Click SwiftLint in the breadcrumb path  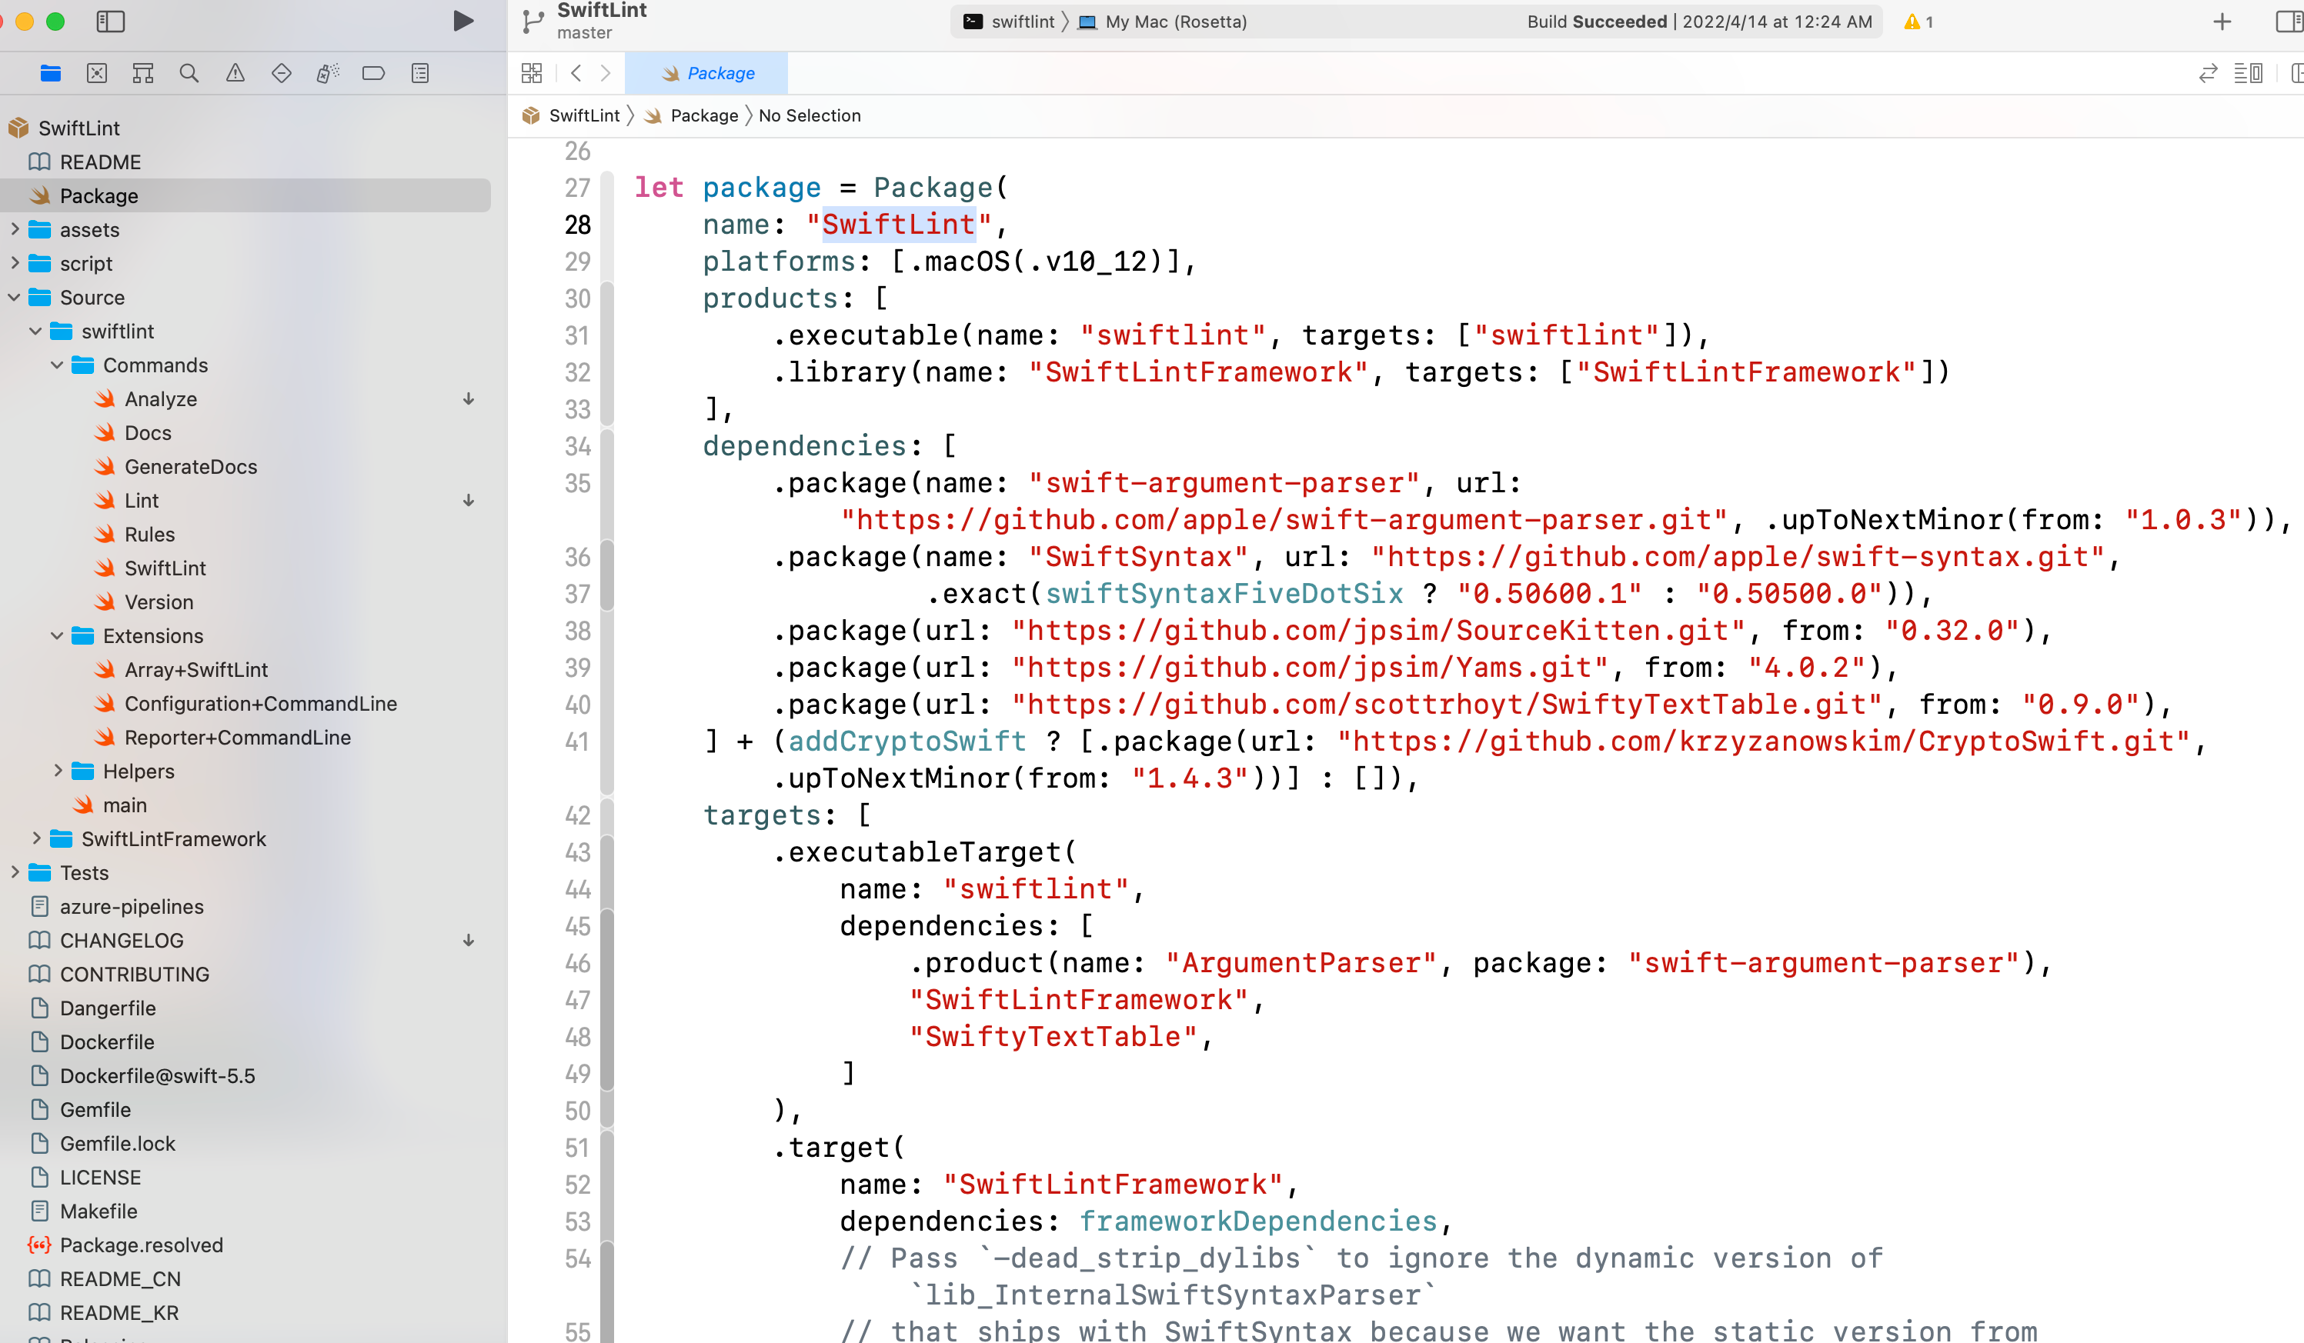(x=584, y=116)
